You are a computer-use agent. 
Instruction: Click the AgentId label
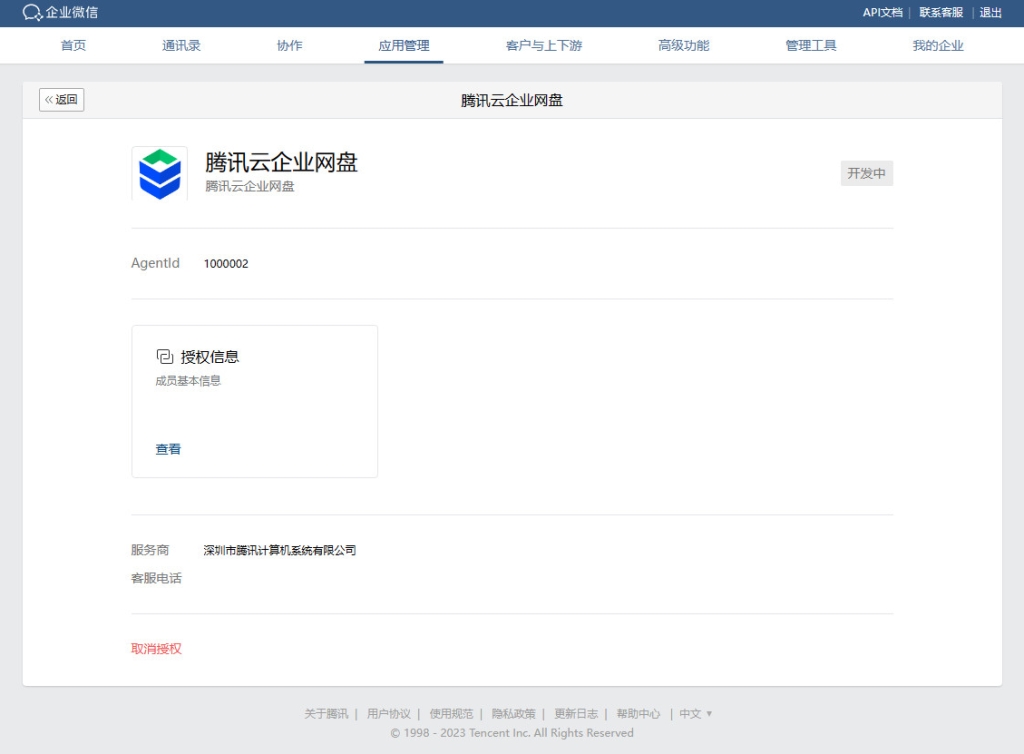pos(155,263)
